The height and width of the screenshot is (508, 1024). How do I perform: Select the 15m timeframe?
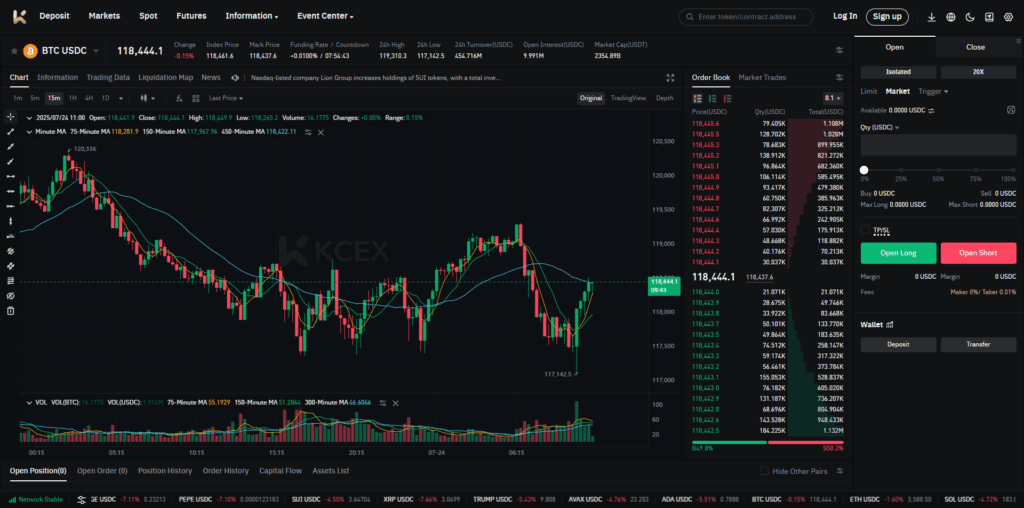[x=54, y=98]
